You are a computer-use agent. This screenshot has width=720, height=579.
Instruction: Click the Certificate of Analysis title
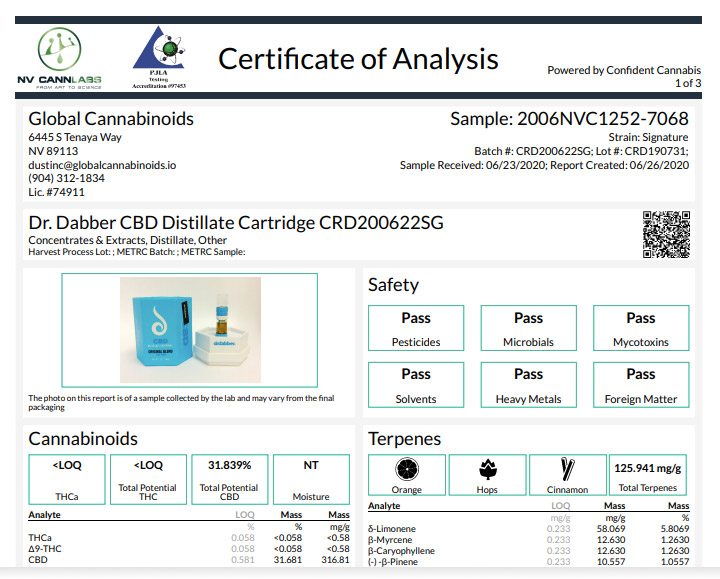pos(358,59)
